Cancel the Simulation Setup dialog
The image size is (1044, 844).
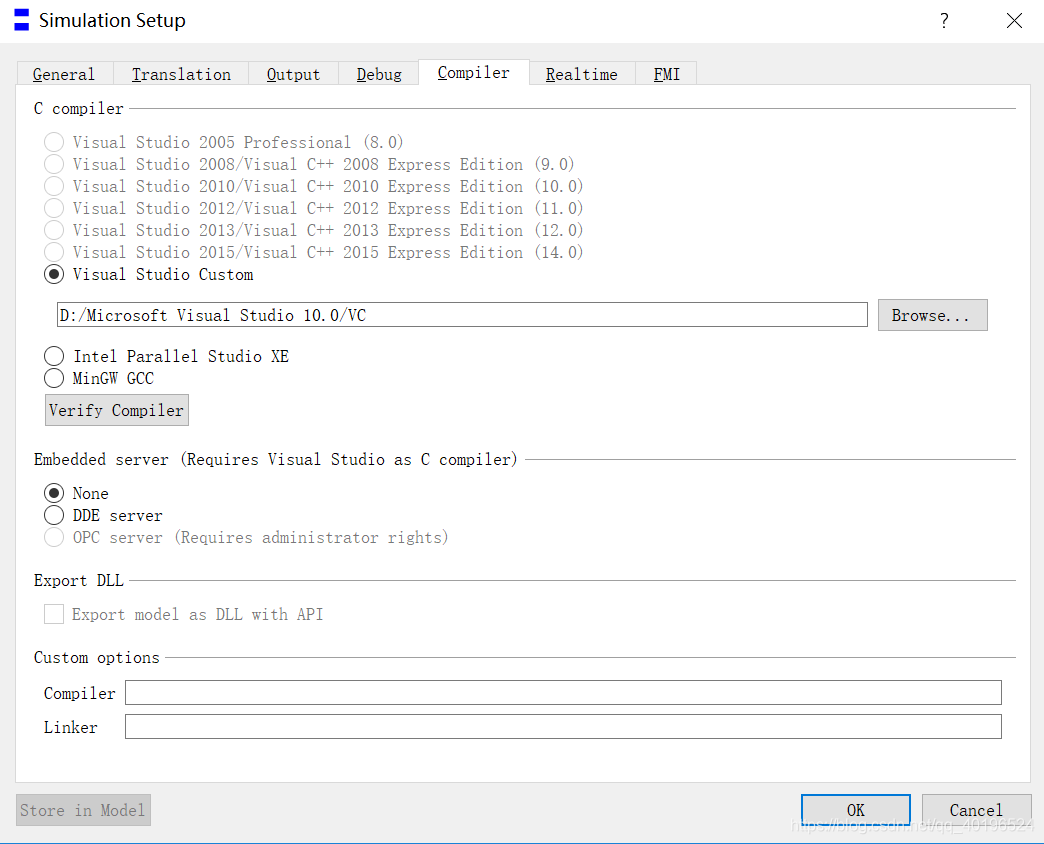(976, 810)
